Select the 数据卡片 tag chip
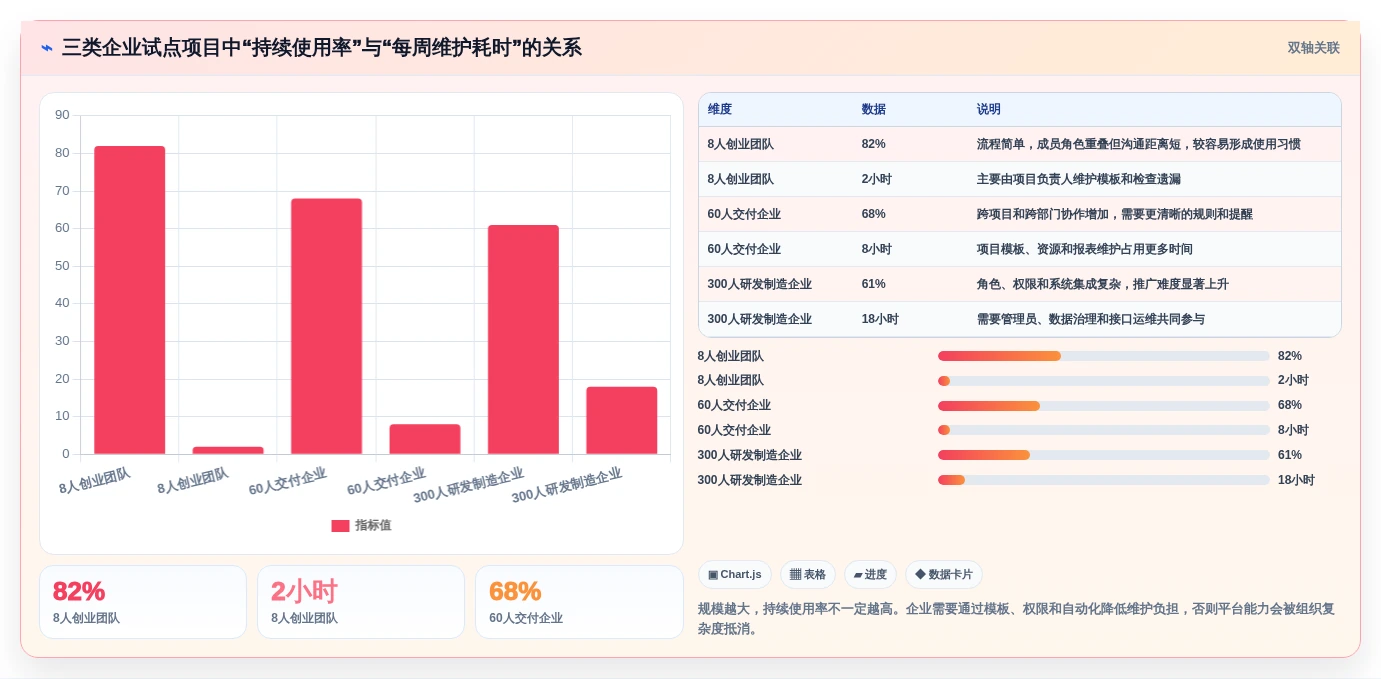The image size is (1381, 679). point(944,575)
